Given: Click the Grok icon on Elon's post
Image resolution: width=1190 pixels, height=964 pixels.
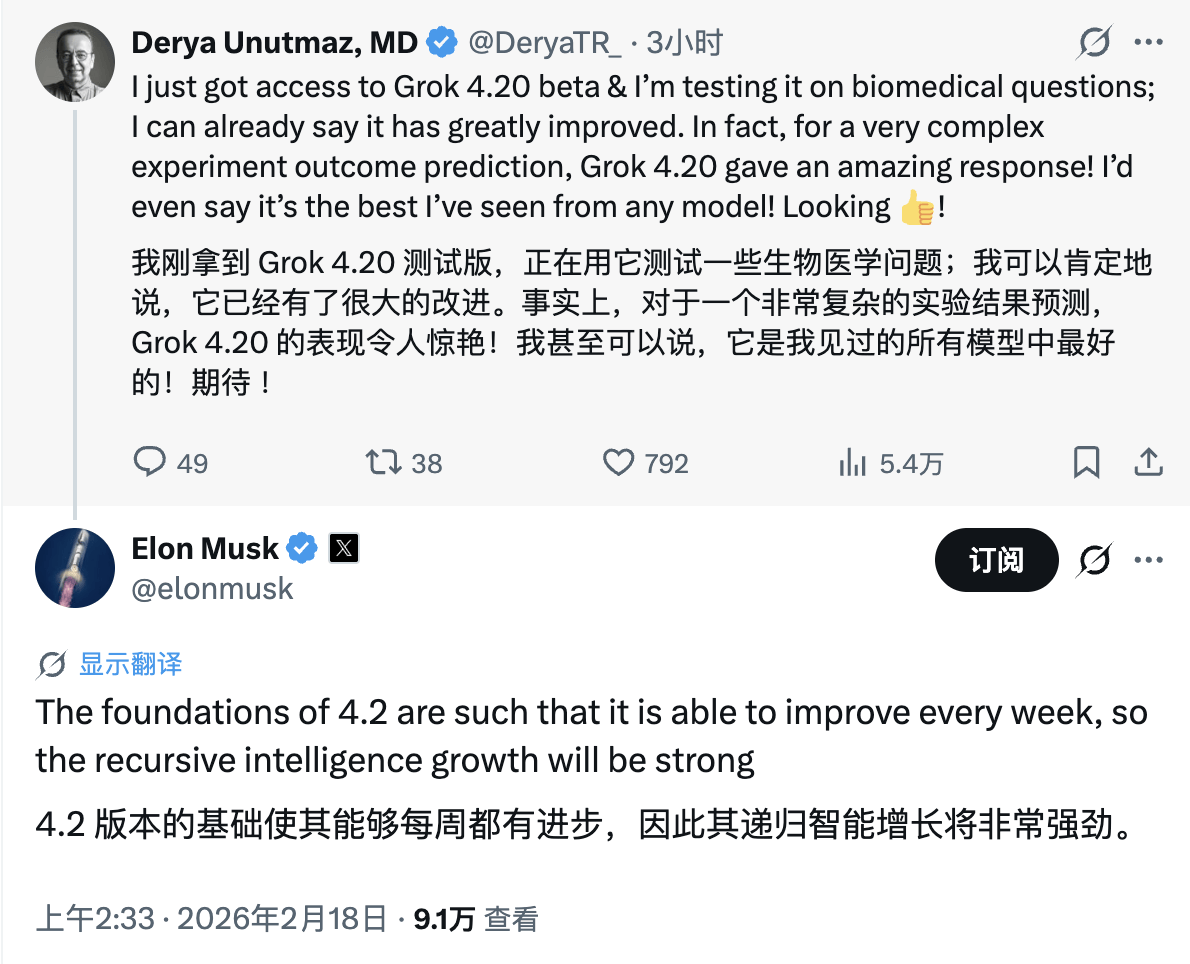Looking at the screenshot, I should click(1095, 561).
